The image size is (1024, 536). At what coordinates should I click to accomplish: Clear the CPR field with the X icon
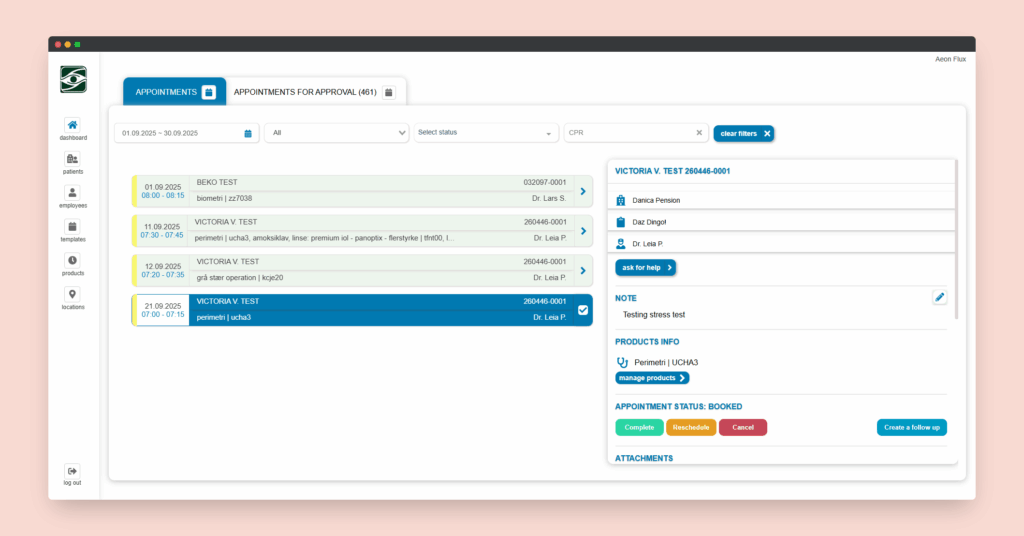pyautogui.click(x=699, y=133)
